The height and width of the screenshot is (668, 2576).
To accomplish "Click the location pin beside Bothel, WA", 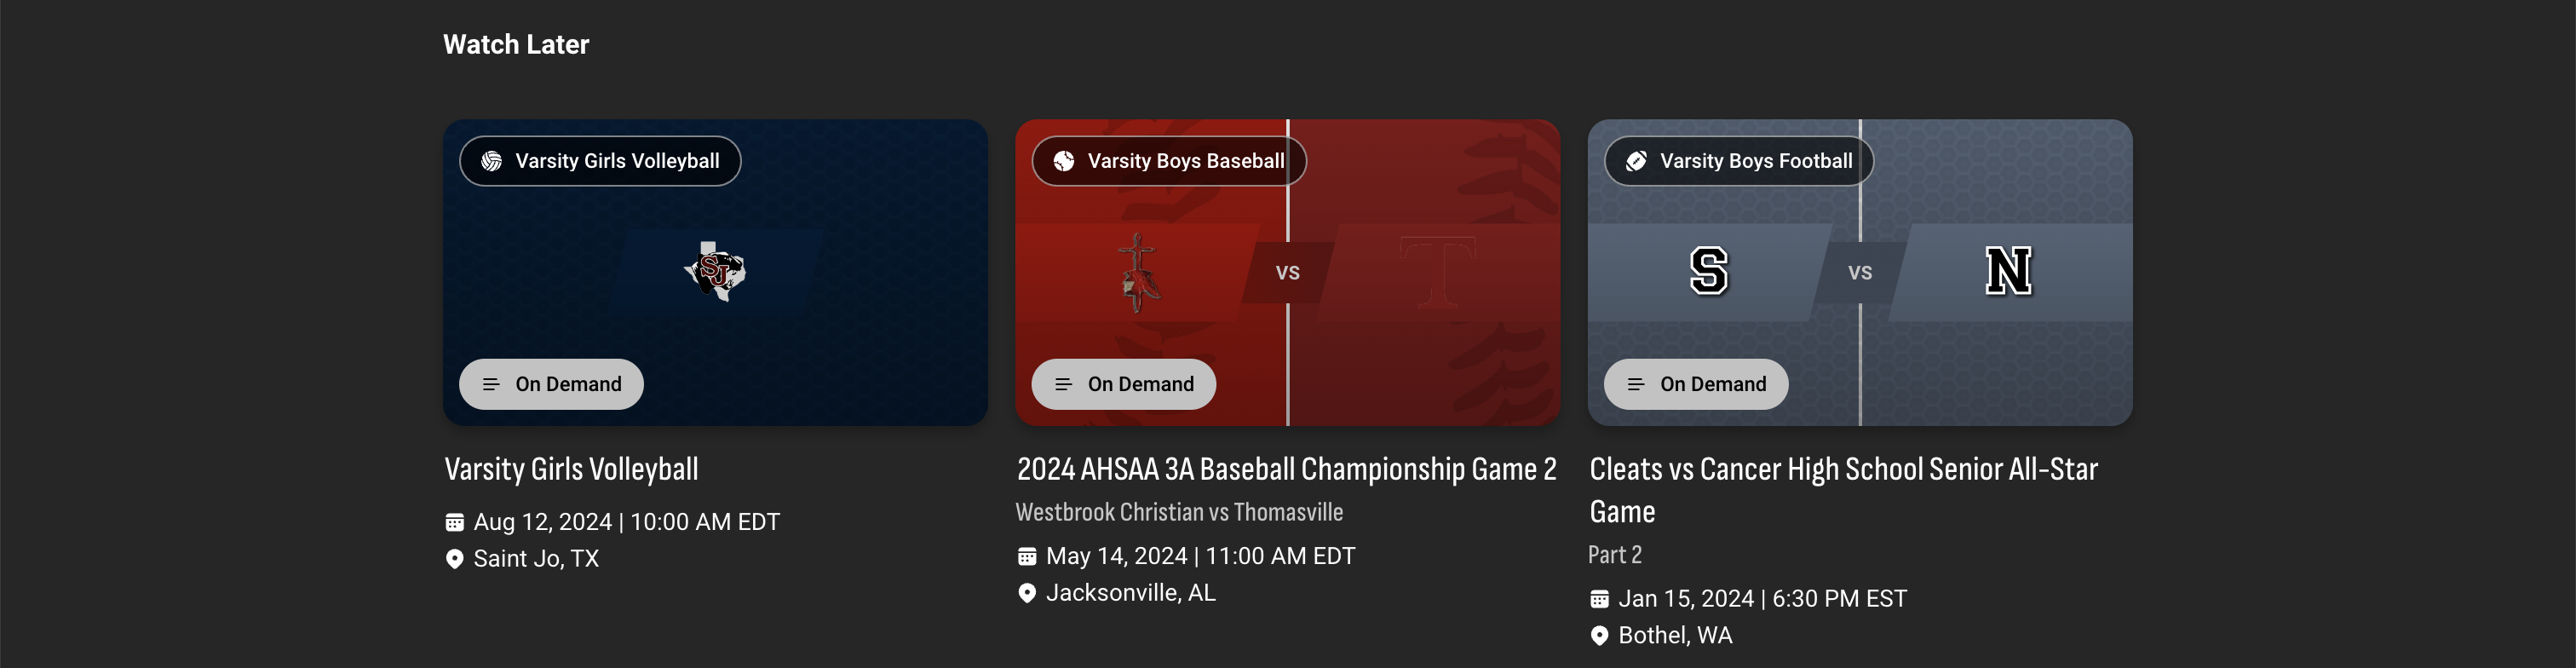I will 1601,635.
